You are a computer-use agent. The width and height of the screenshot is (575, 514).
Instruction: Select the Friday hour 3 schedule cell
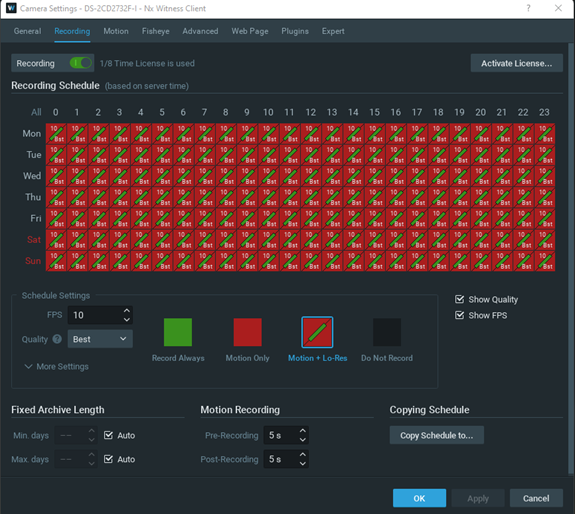point(120,219)
